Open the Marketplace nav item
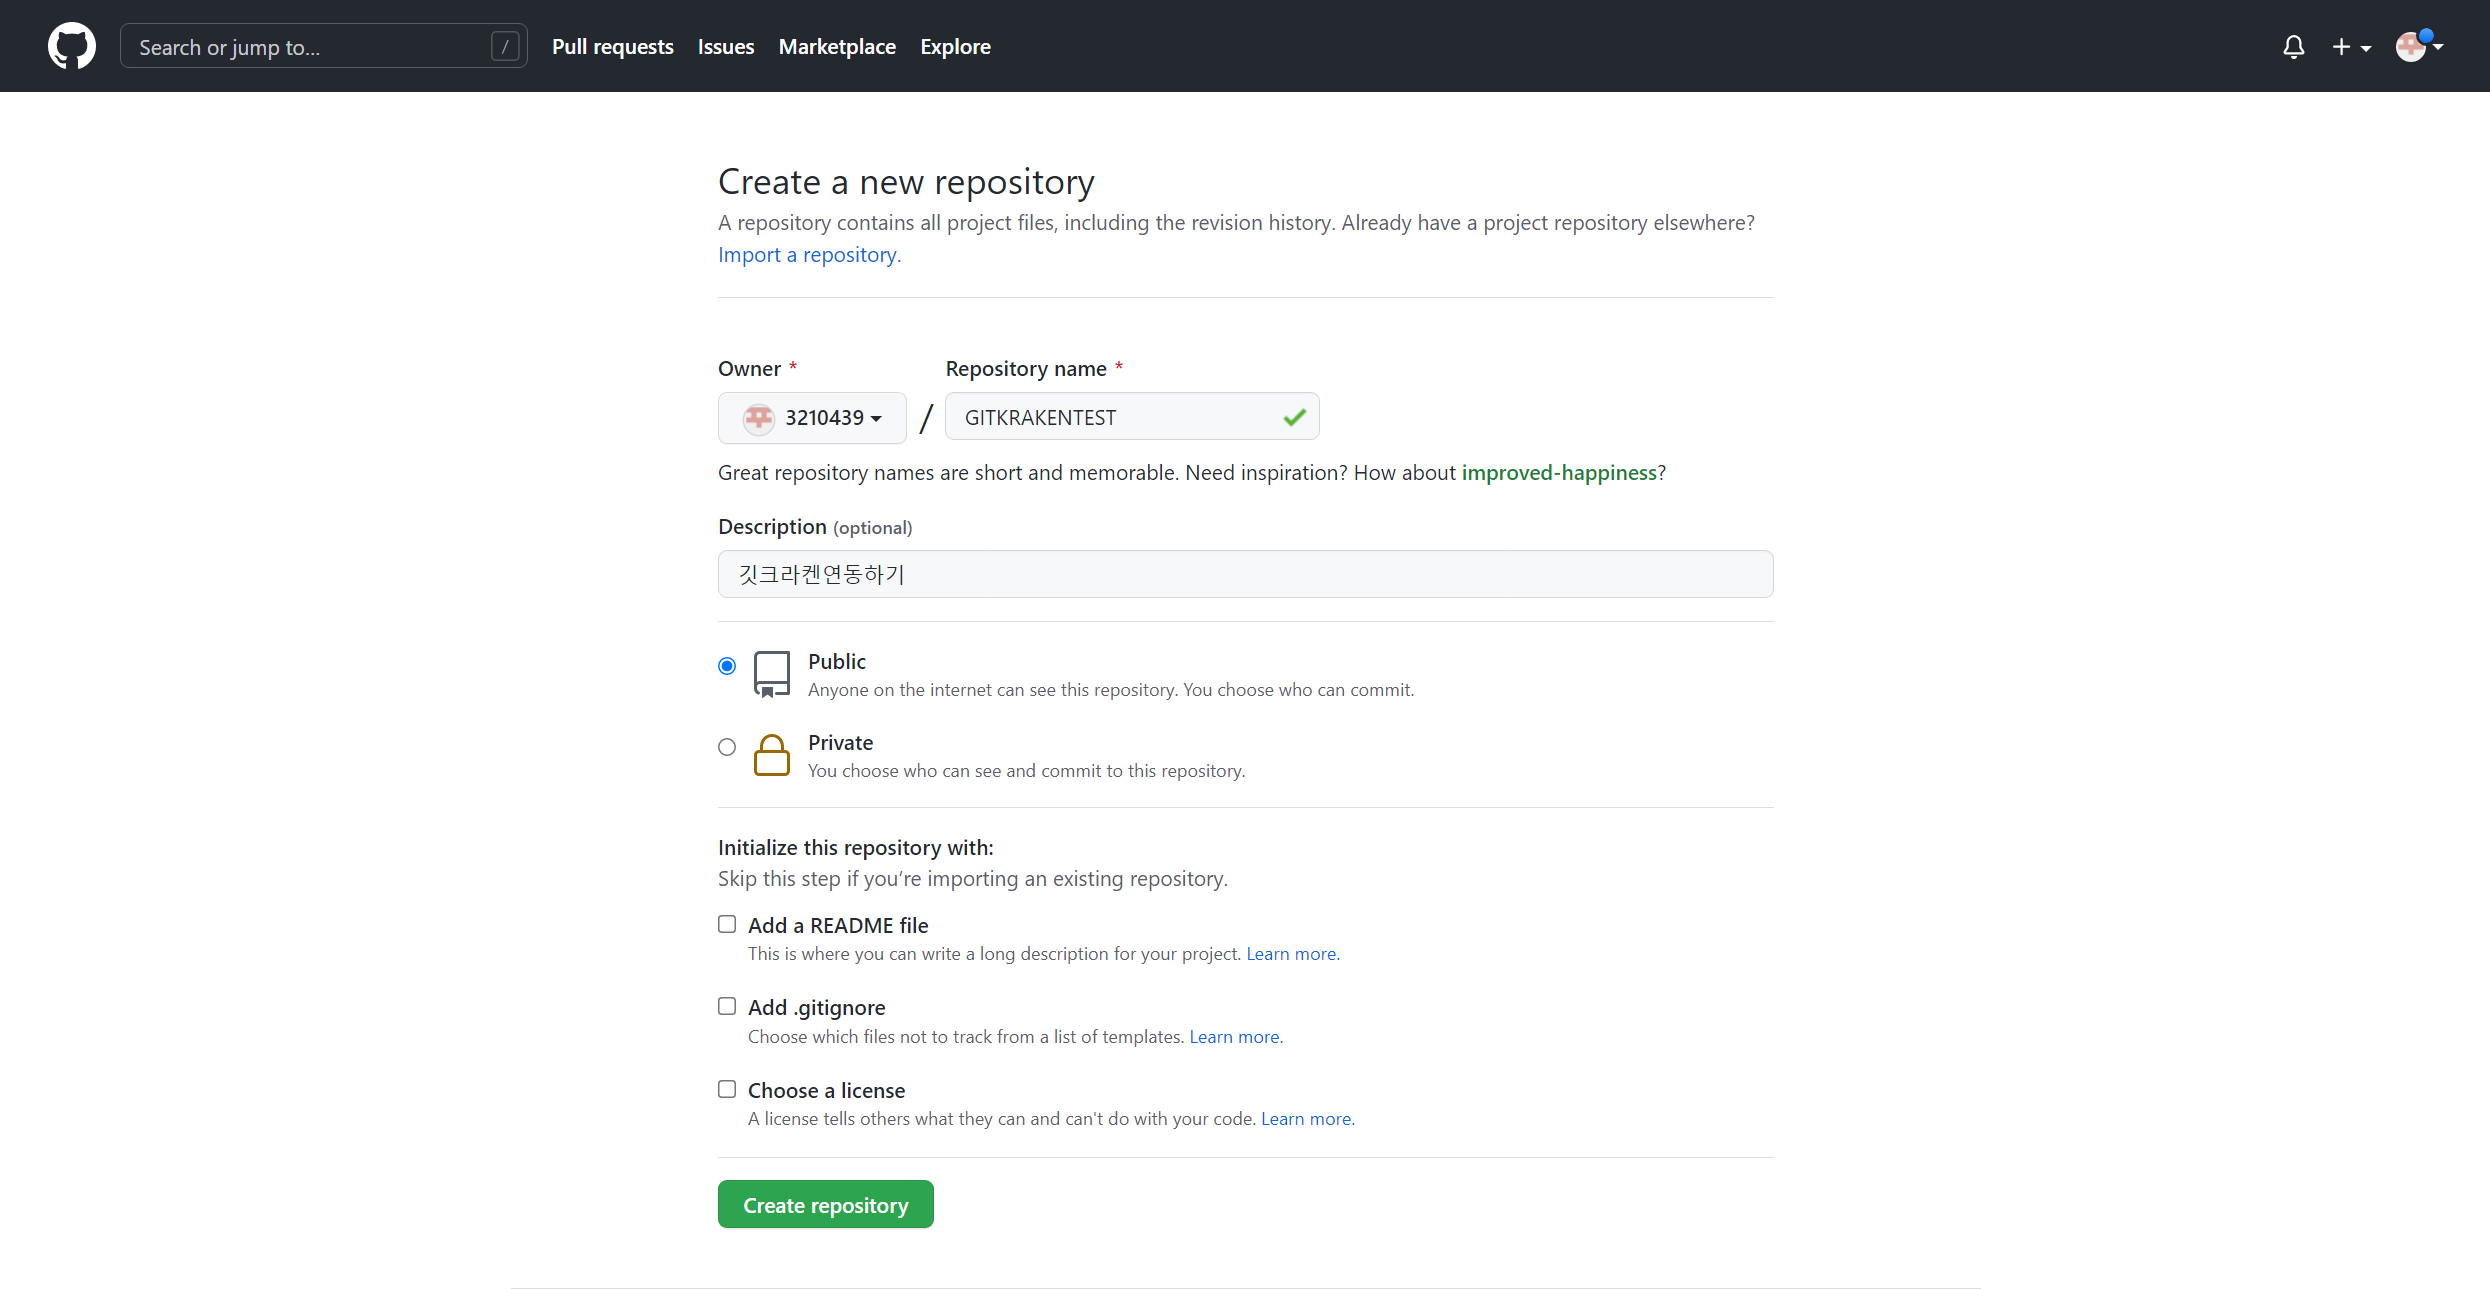 coord(836,47)
